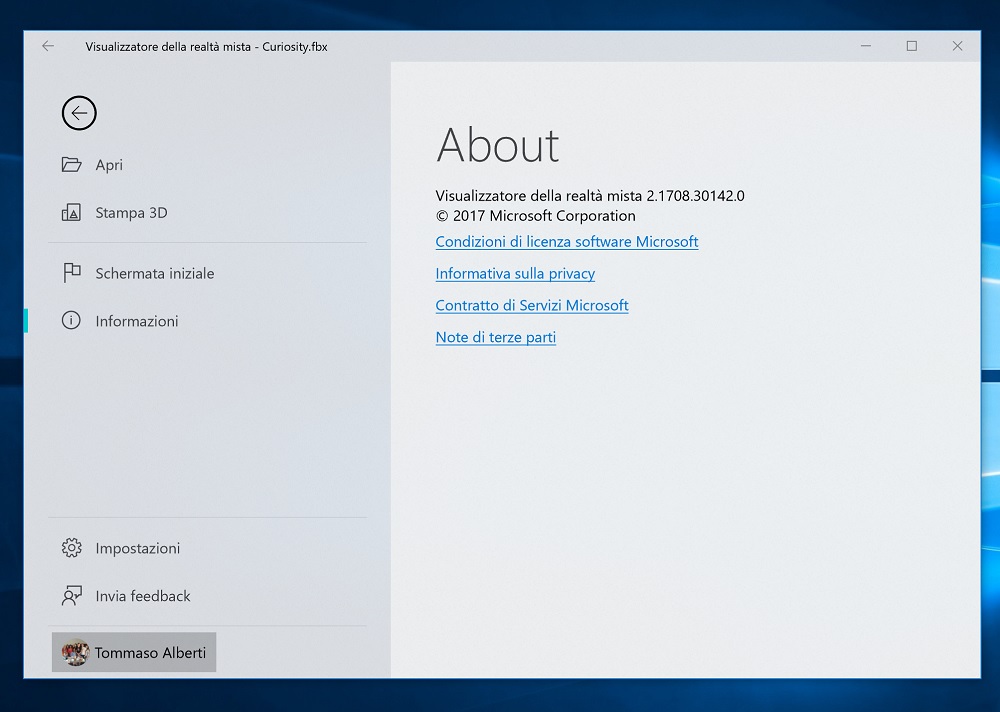Screen dimensions: 1000x712
Task: Click the Invia feedback person icon
Action: coord(71,596)
